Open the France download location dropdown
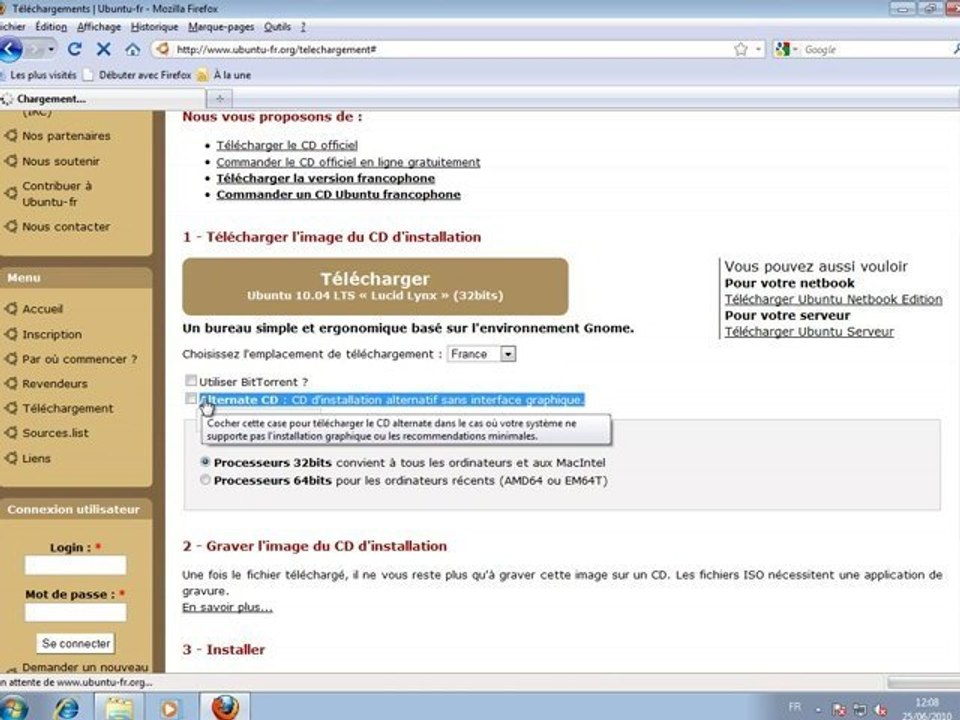960x720 pixels. [481, 354]
